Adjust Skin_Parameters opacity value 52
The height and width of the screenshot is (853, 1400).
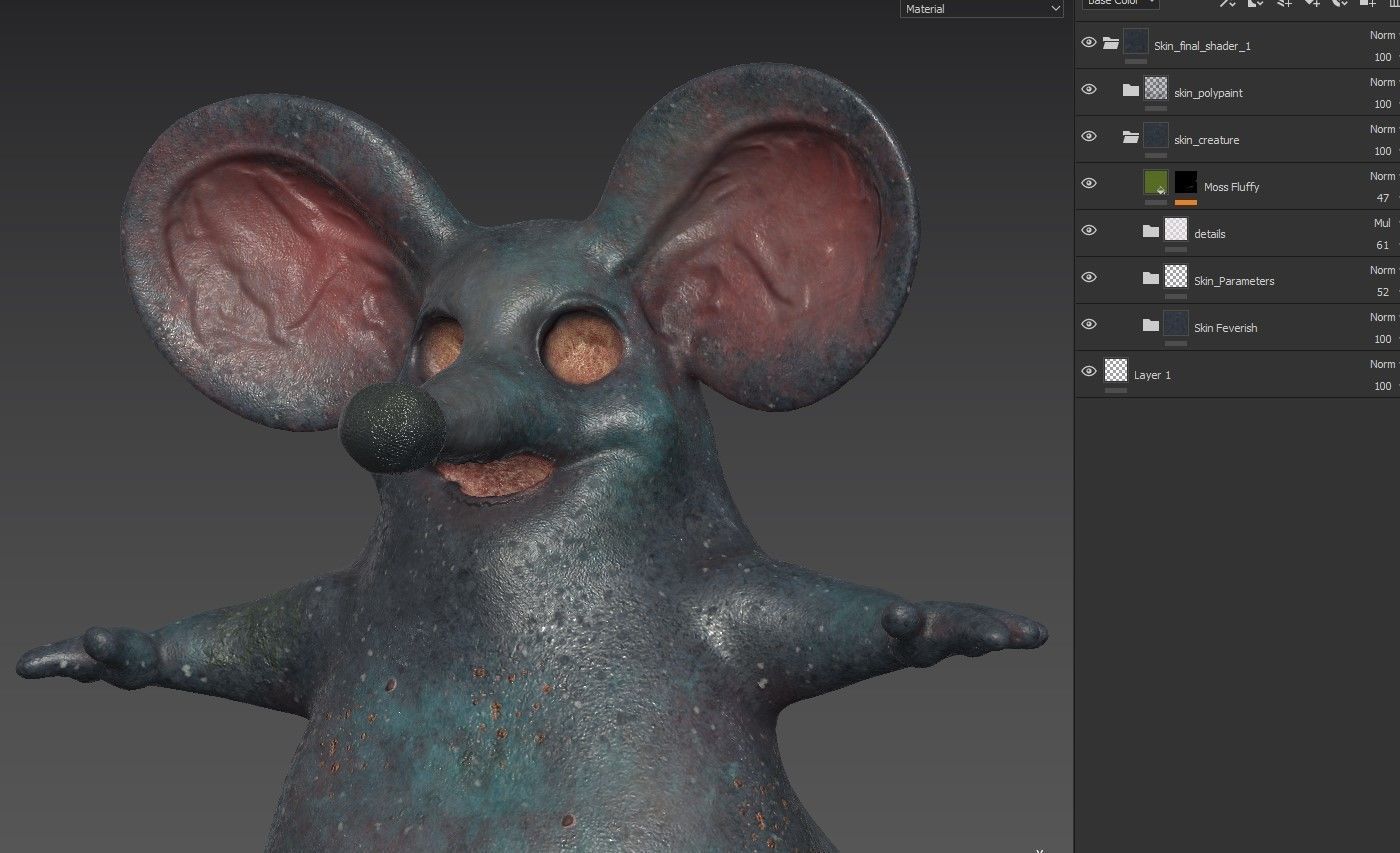1383,292
